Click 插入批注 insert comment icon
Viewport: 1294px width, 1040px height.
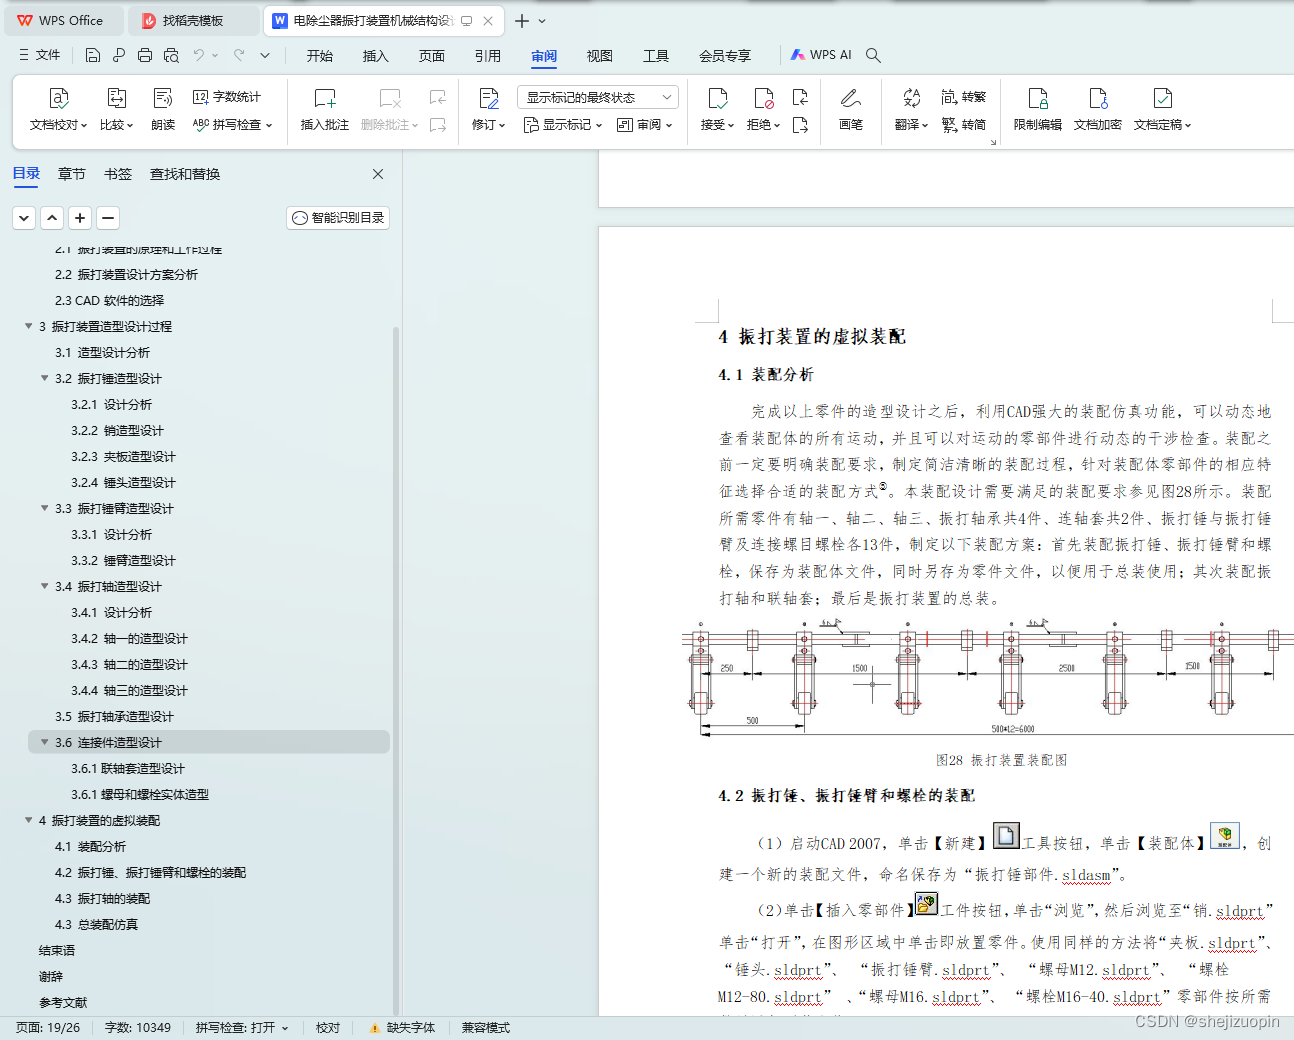coord(325,98)
